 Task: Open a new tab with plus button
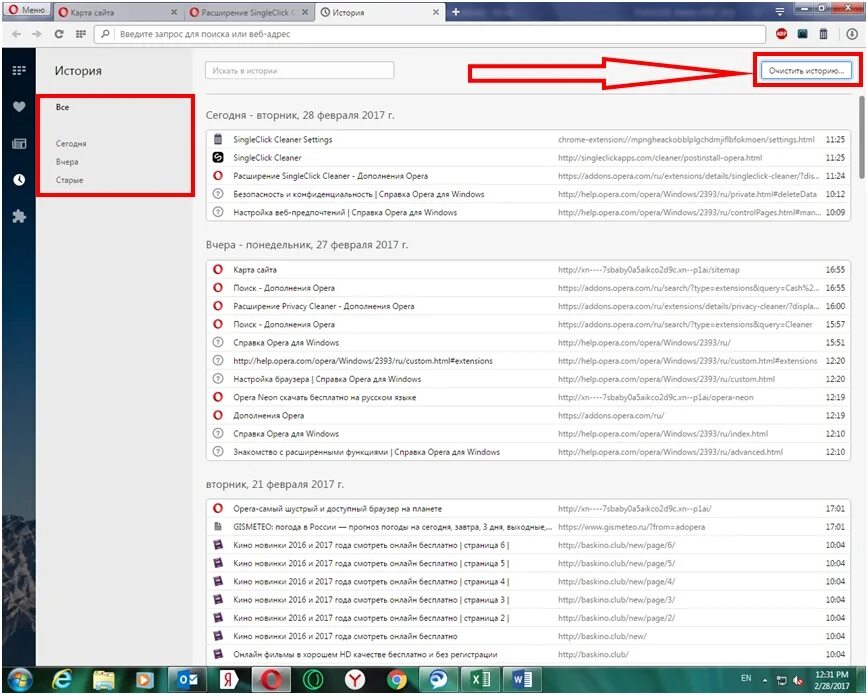tap(455, 12)
